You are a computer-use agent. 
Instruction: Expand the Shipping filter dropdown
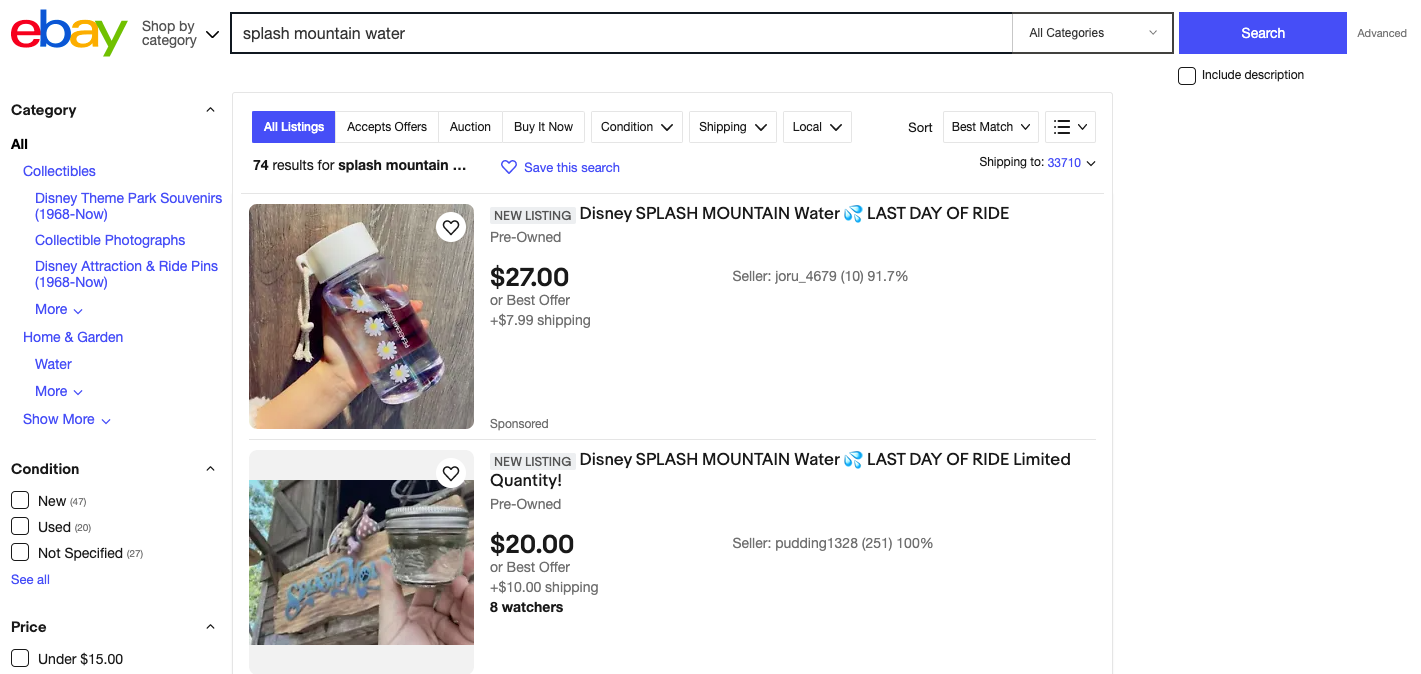tap(733, 127)
